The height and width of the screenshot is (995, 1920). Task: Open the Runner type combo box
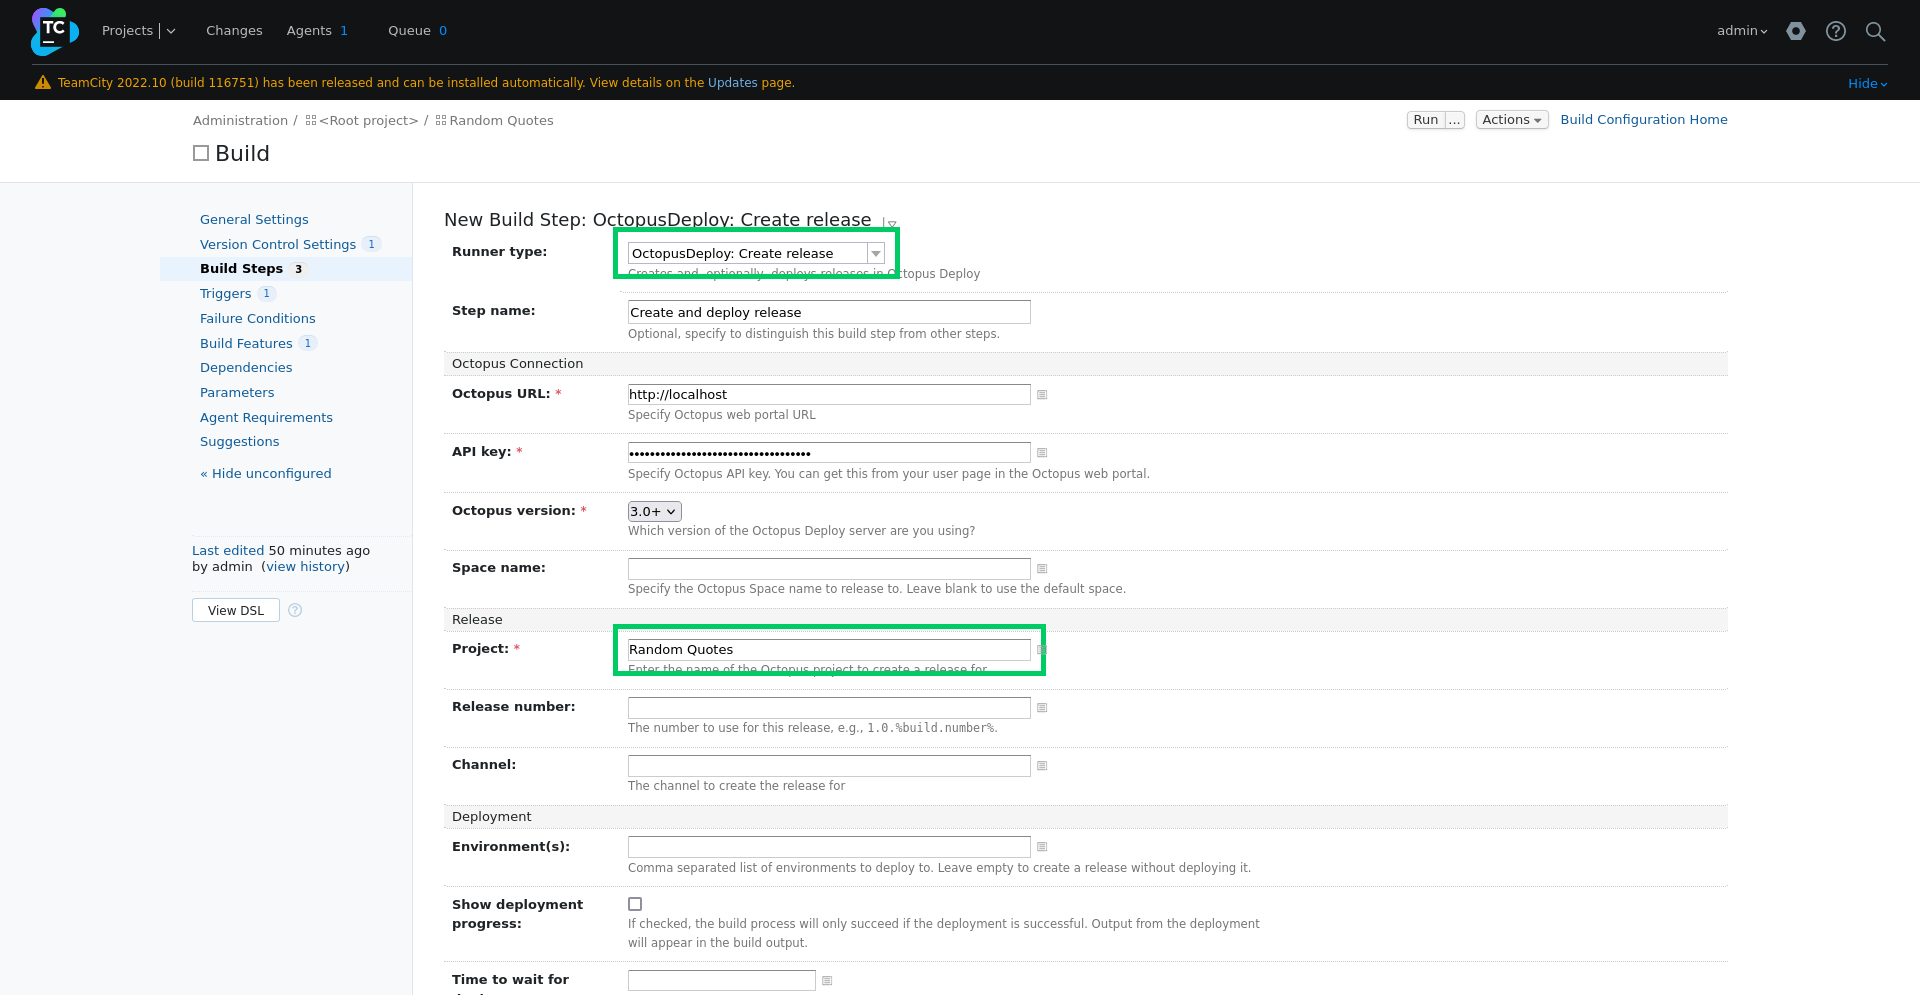[x=756, y=254]
